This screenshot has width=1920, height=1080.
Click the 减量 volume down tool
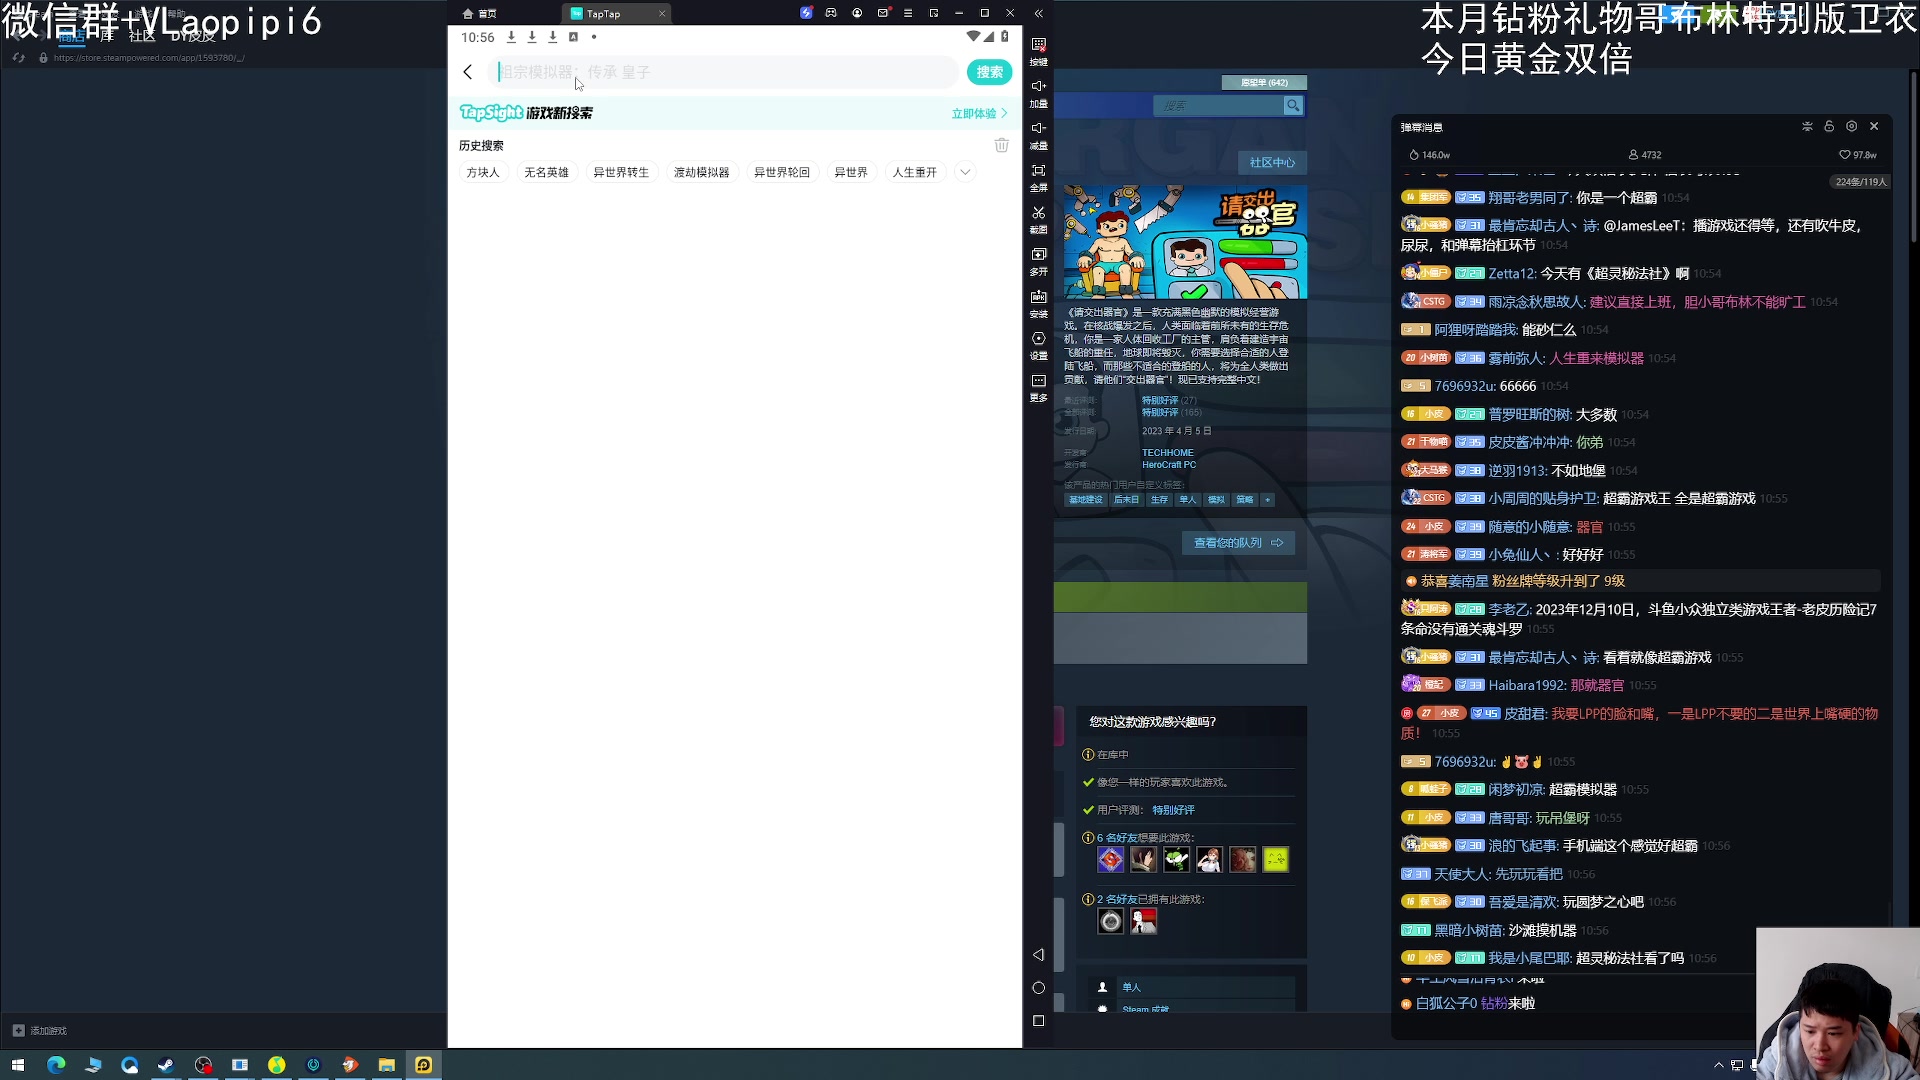coord(1039,135)
